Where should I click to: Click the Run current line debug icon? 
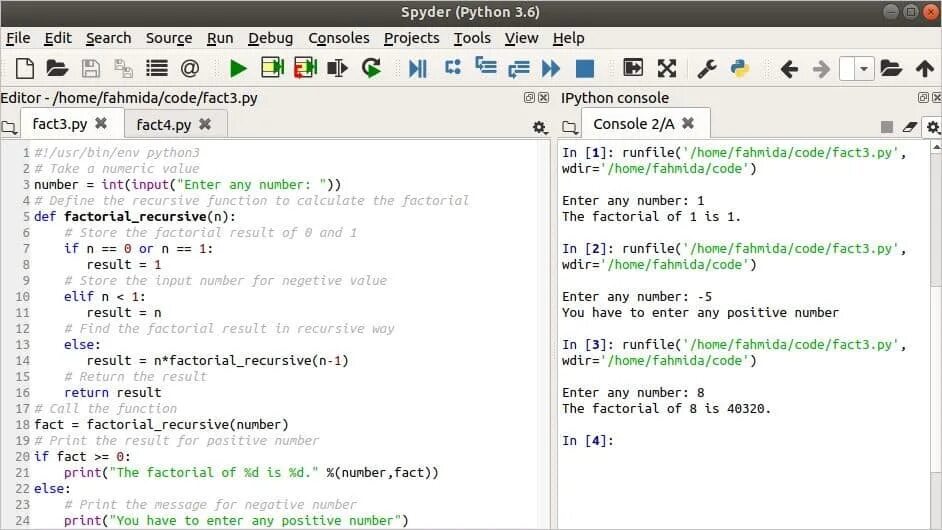coord(453,67)
